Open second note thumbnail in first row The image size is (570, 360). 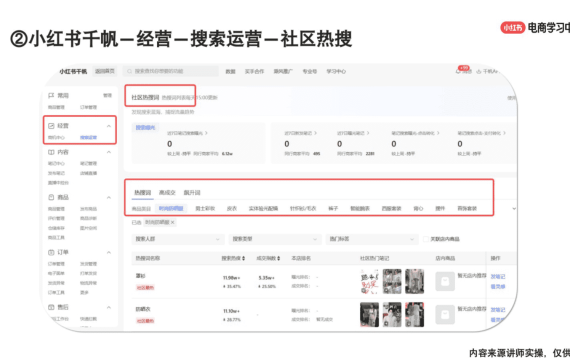[392, 281]
